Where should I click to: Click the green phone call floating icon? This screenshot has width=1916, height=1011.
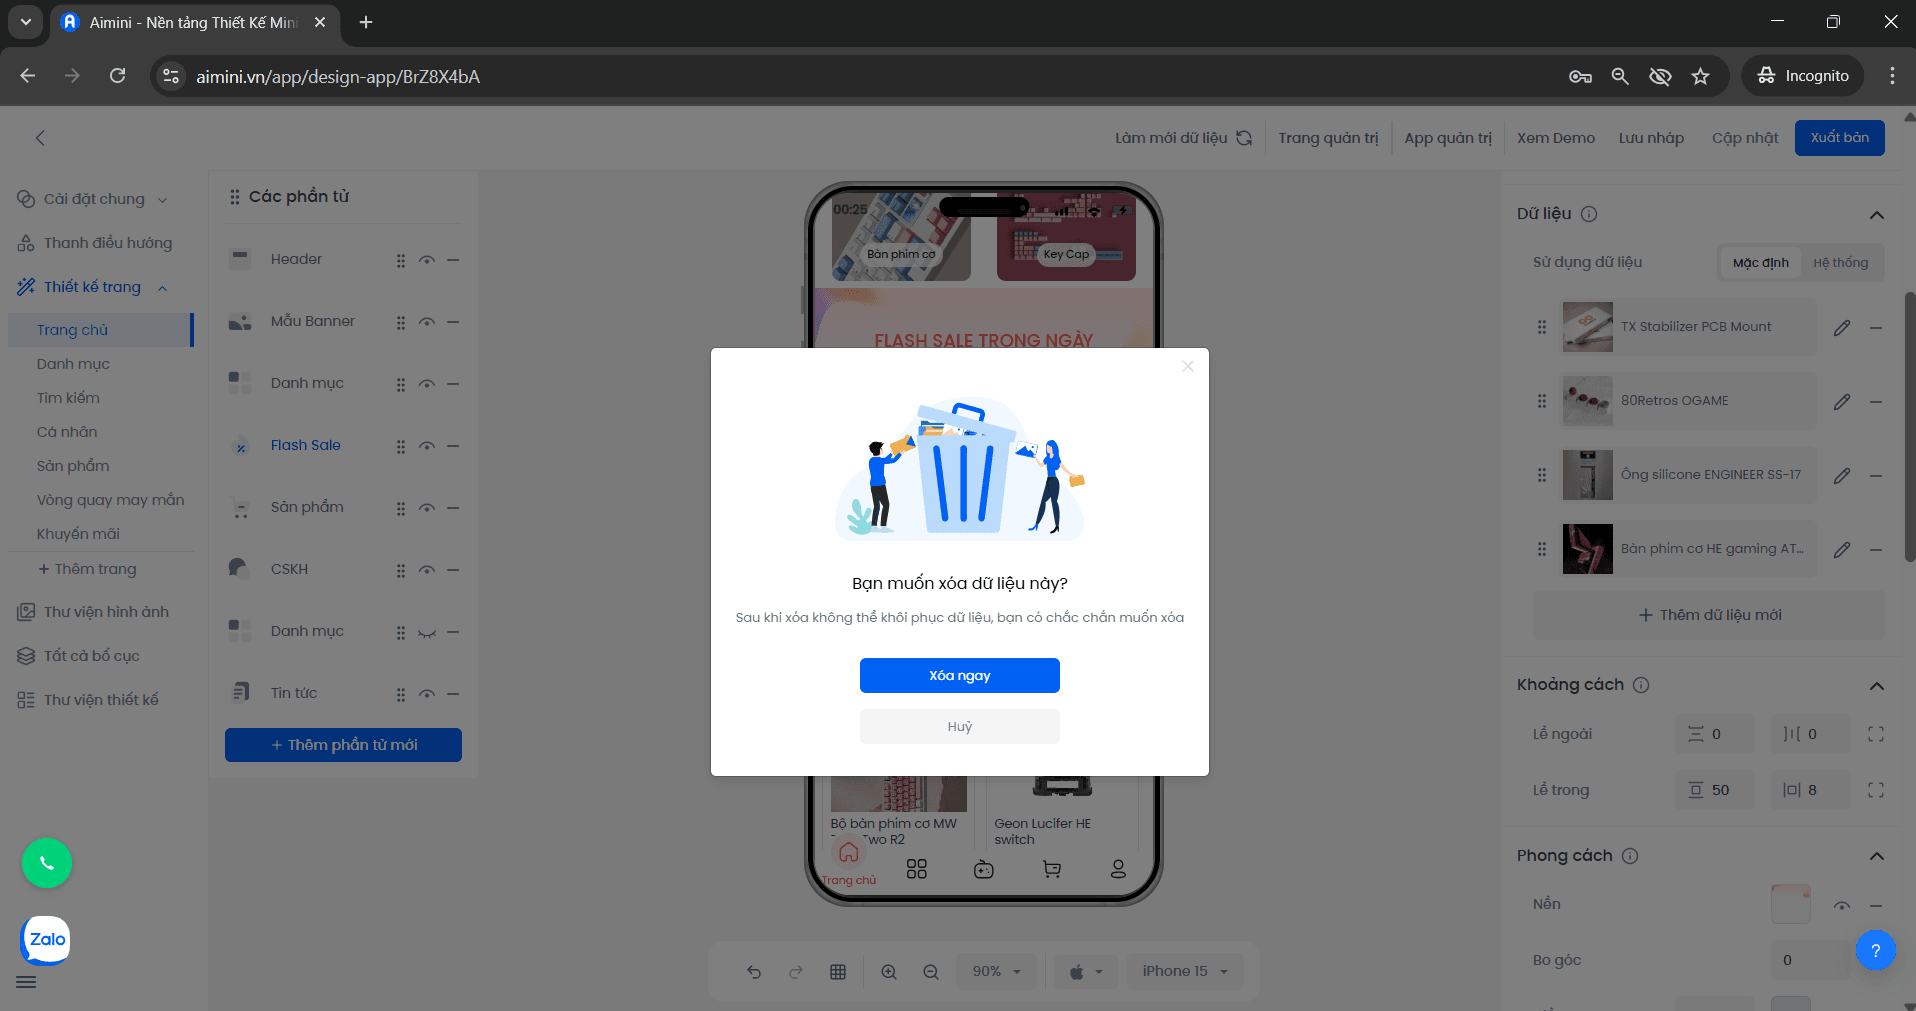[x=47, y=862]
